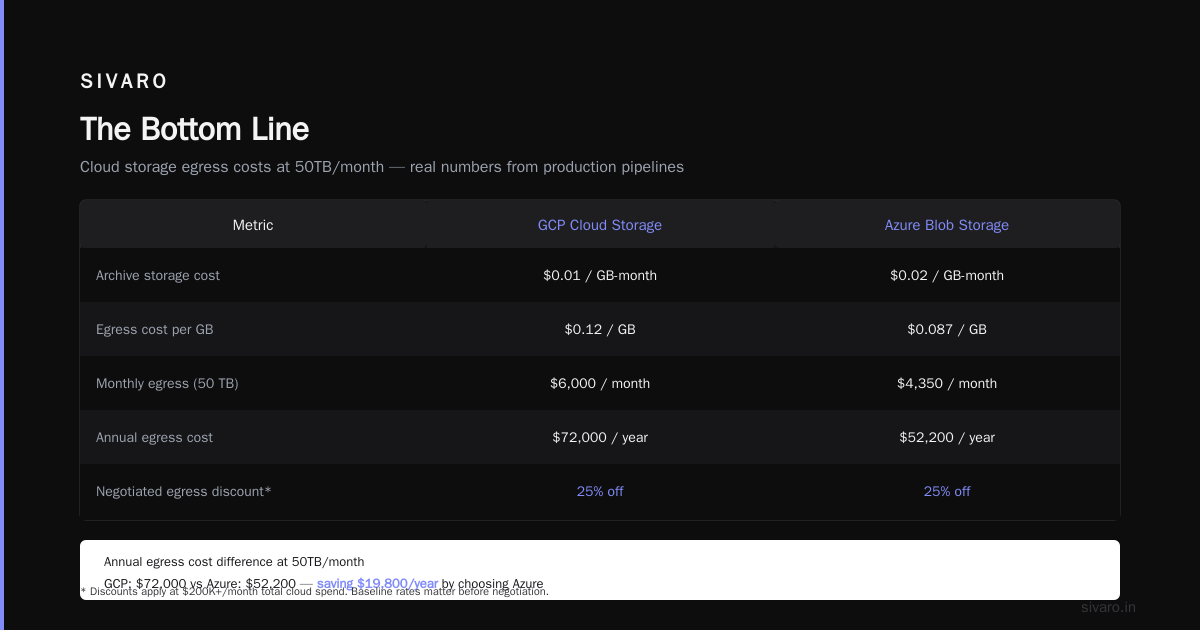Select the Egress cost per GB row label

pos(155,329)
